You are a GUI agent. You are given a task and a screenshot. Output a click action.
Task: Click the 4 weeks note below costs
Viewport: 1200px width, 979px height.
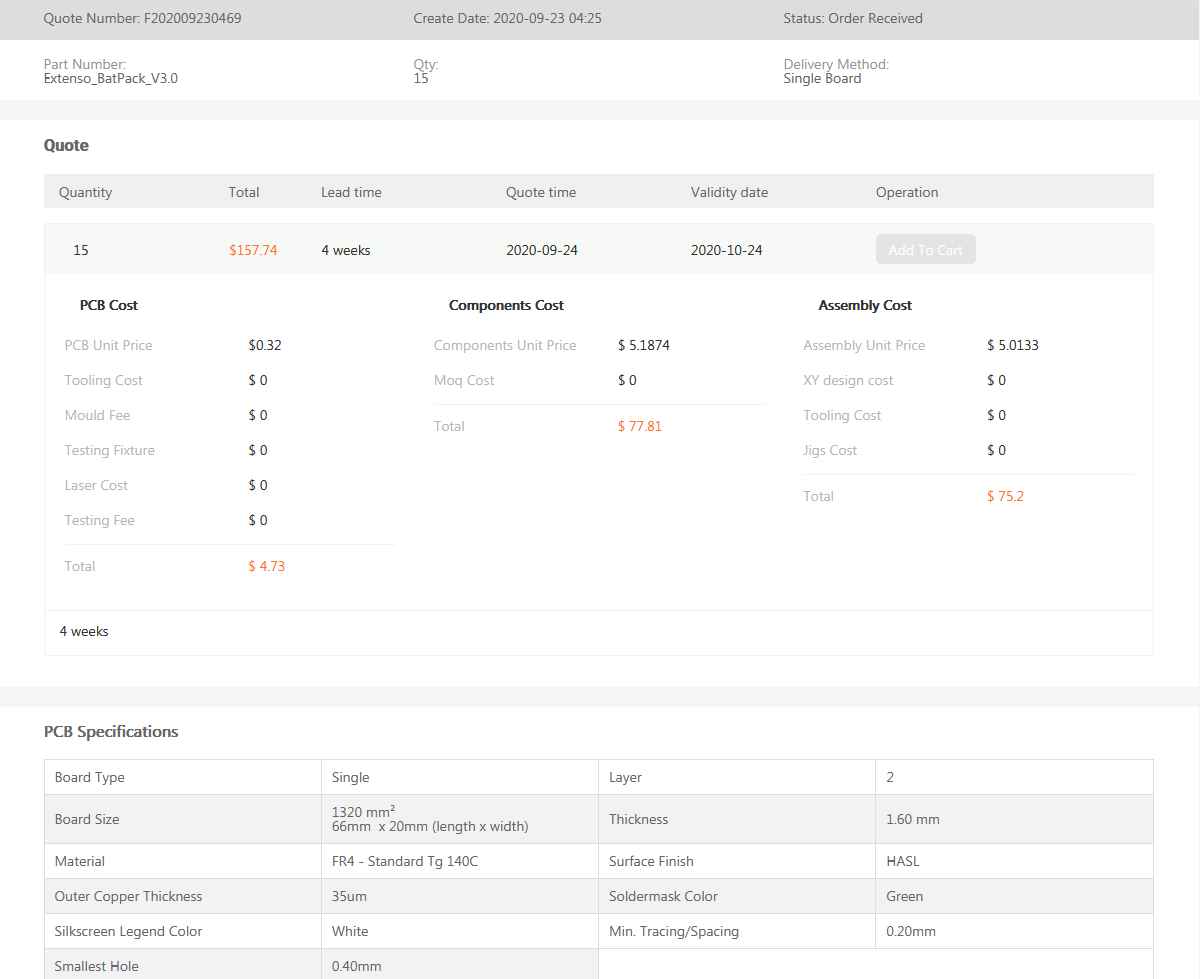pos(84,632)
